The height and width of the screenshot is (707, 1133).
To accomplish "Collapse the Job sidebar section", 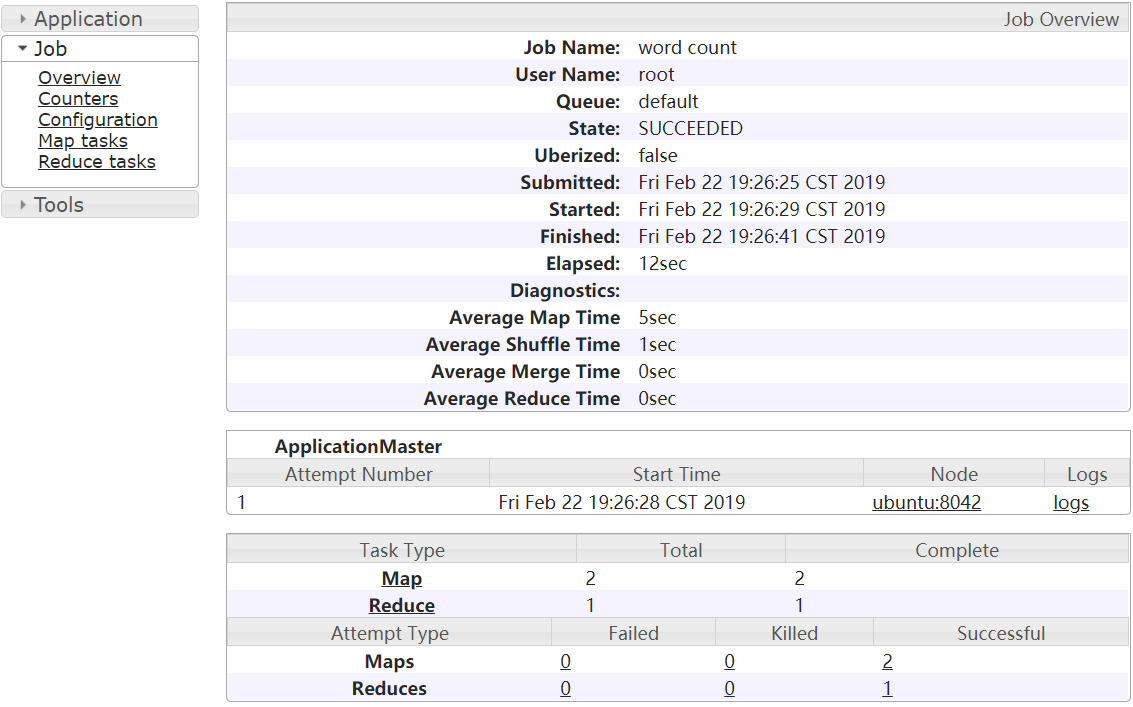I will click(x=51, y=49).
